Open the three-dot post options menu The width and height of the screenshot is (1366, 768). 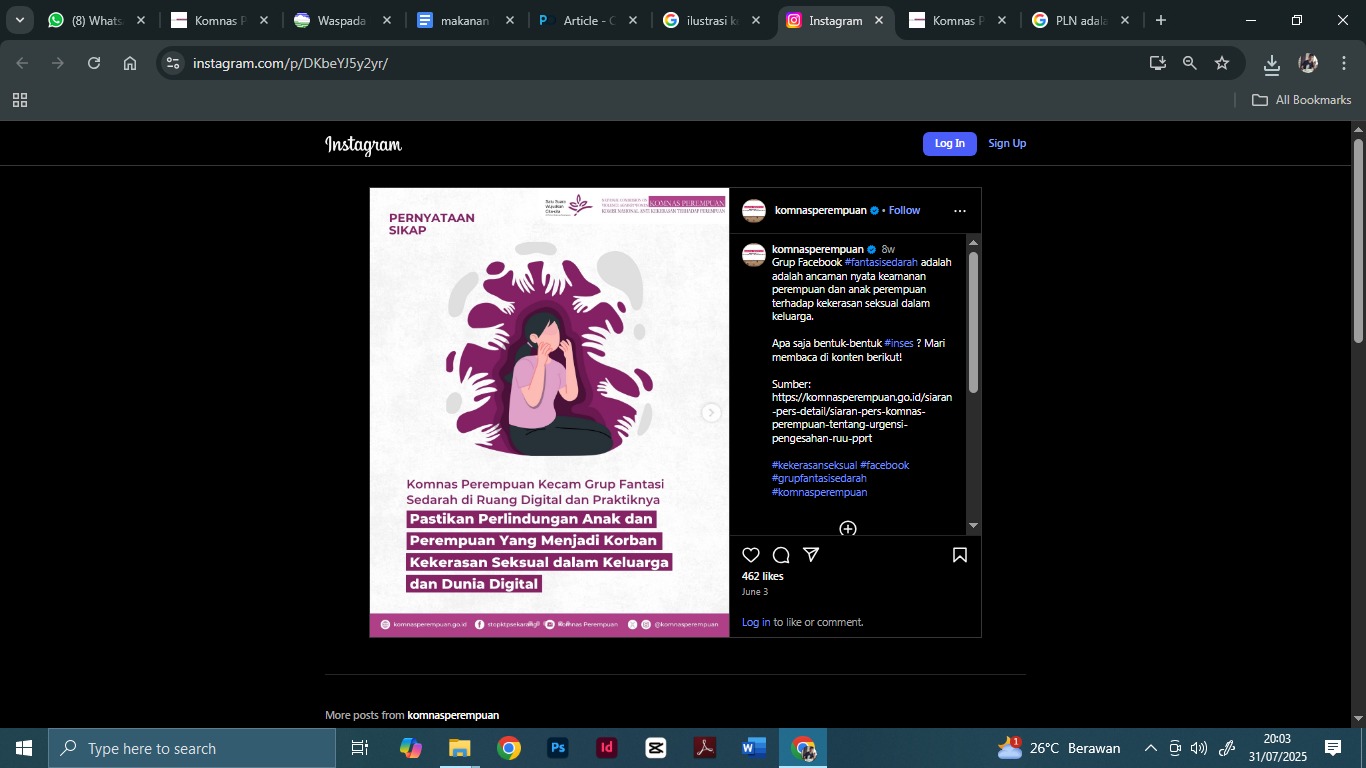[x=960, y=211]
